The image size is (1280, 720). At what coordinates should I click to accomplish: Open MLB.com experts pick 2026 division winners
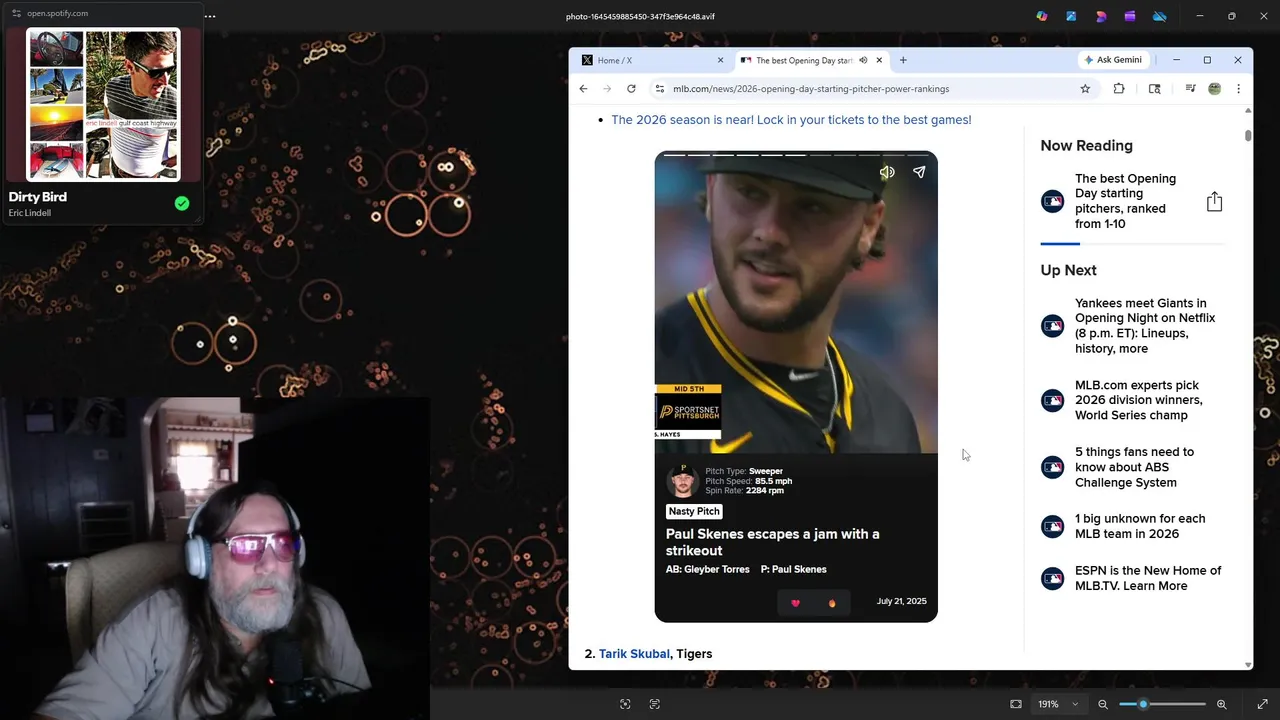point(1139,400)
